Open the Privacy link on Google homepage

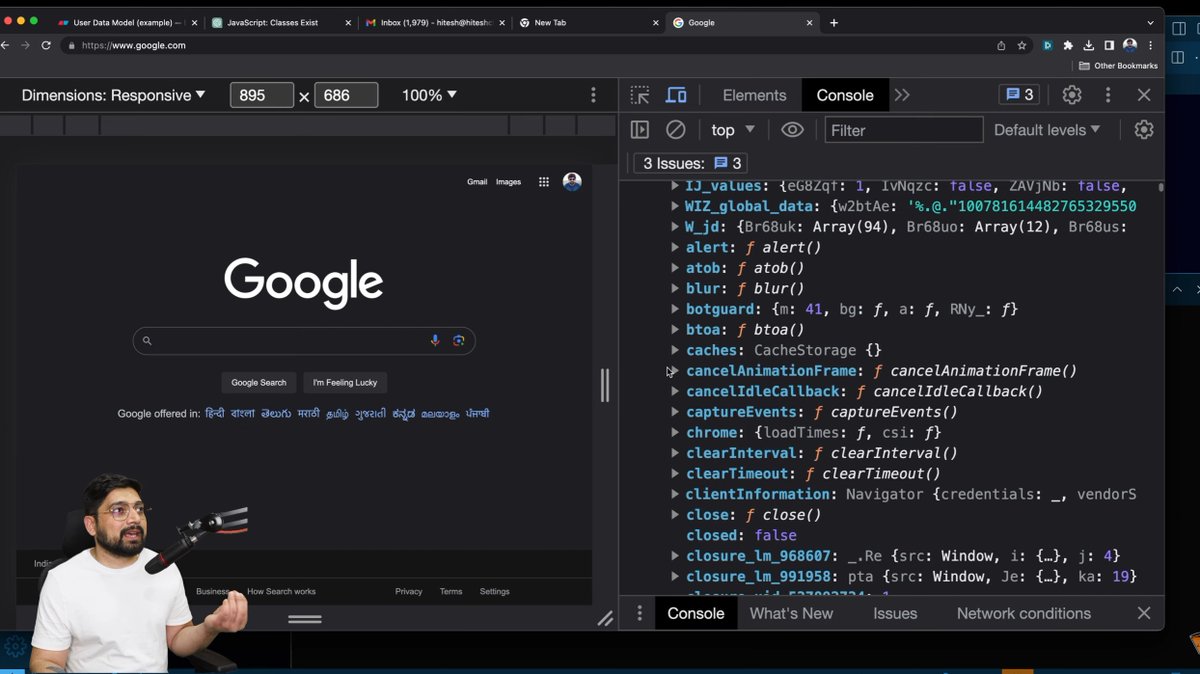(408, 591)
